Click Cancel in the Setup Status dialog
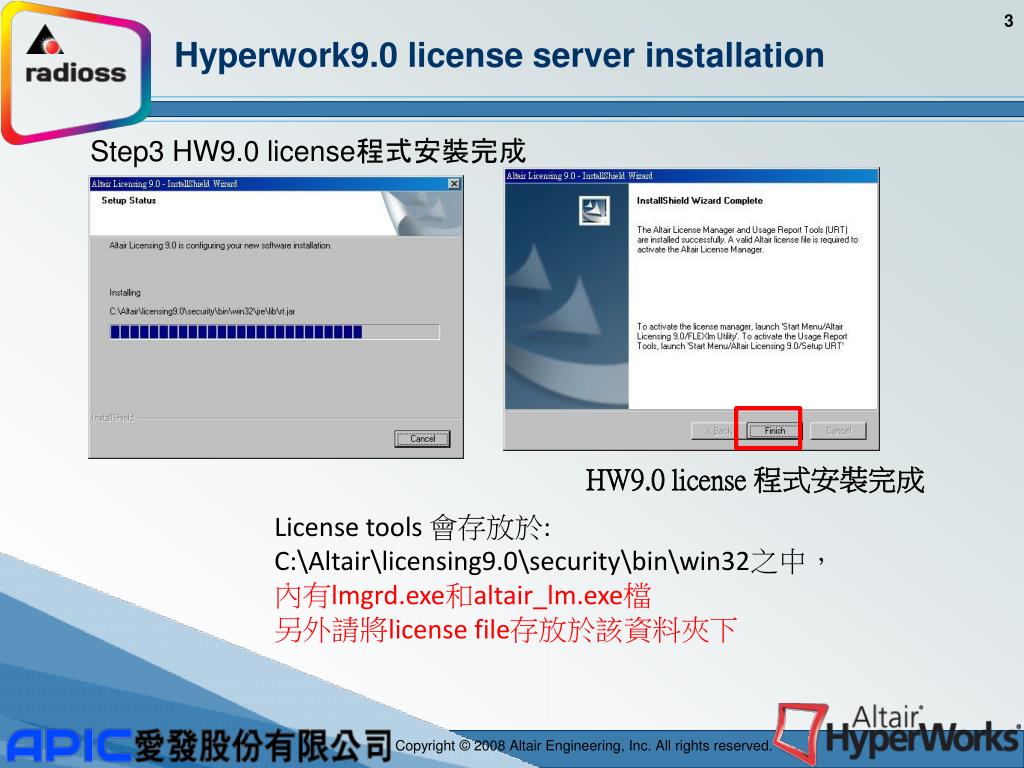The width and height of the screenshot is (1024, 768). click(422, 439)
